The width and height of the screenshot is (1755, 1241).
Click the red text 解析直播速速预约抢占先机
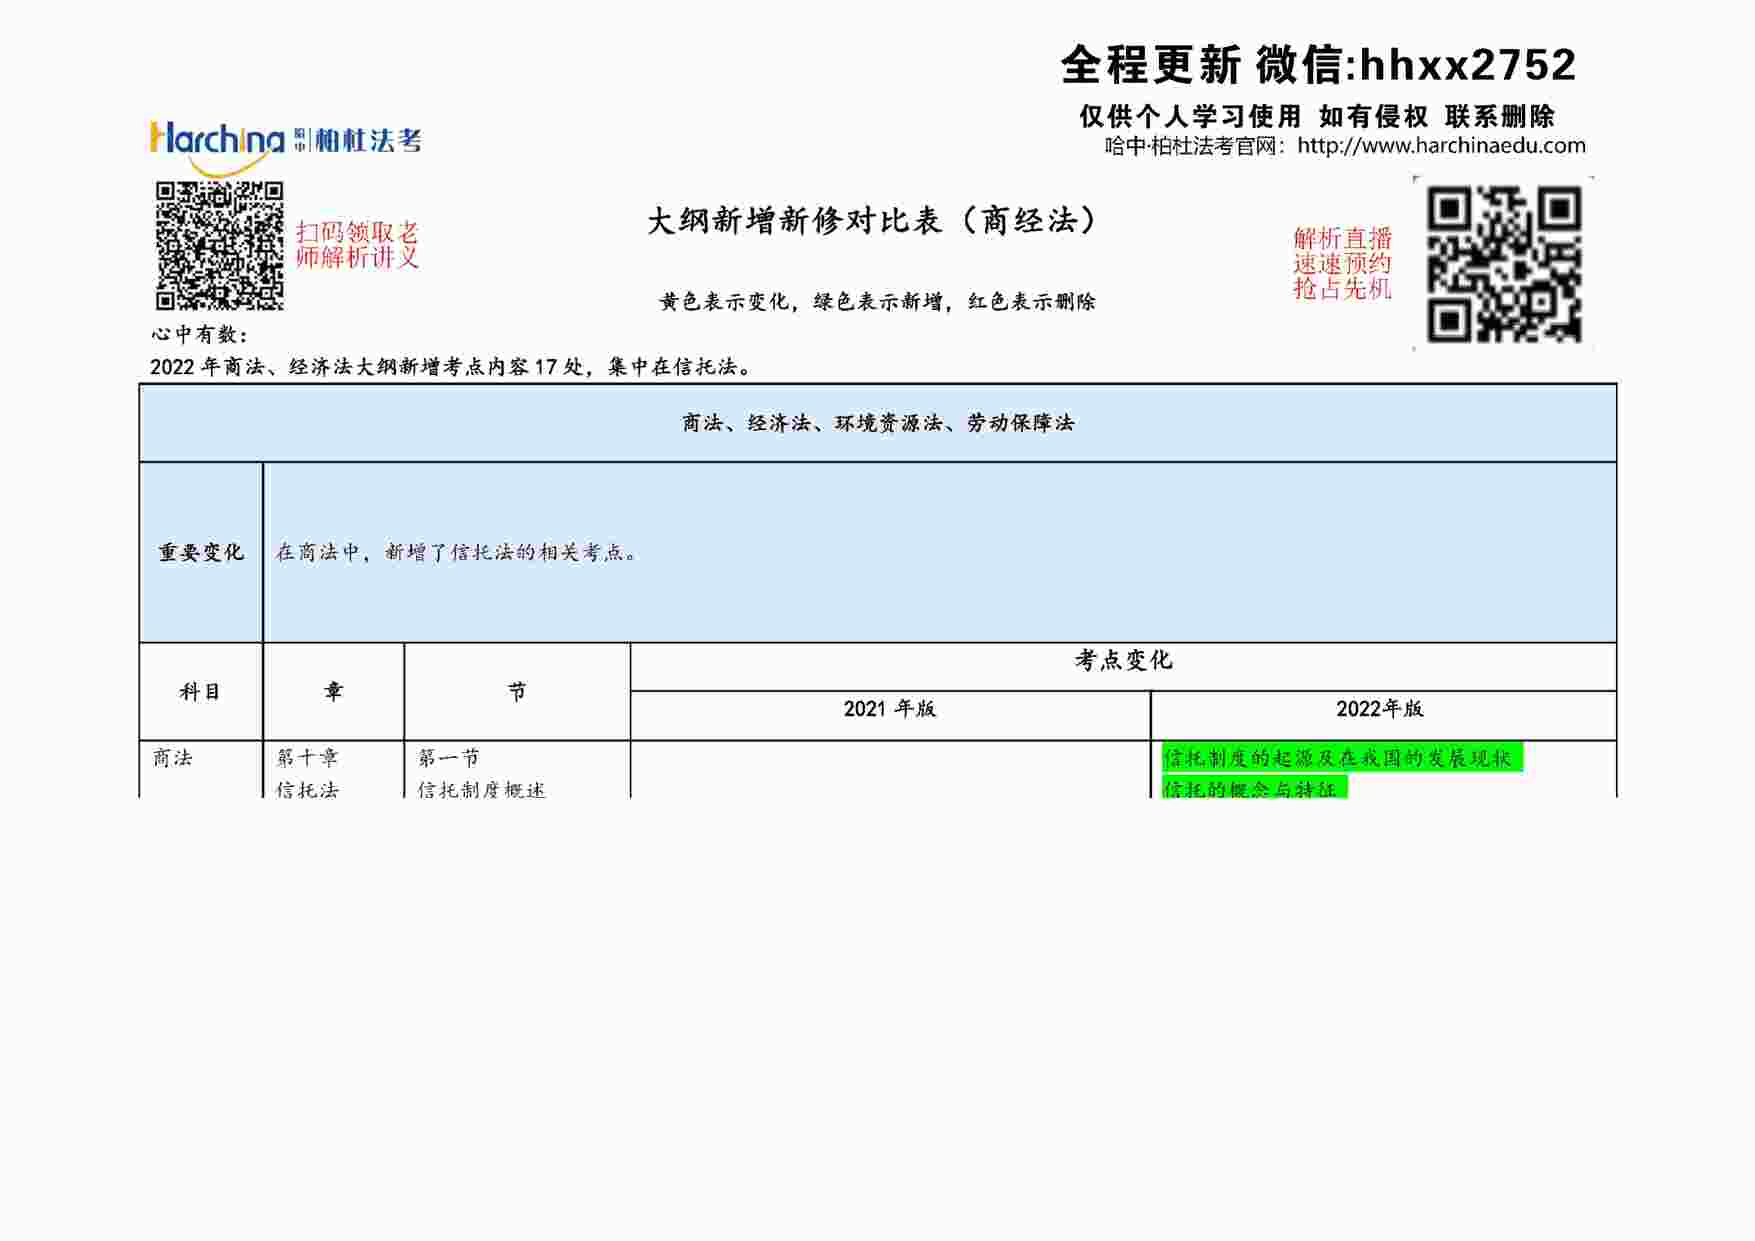pyautogui.click(x=1342, y=264)
